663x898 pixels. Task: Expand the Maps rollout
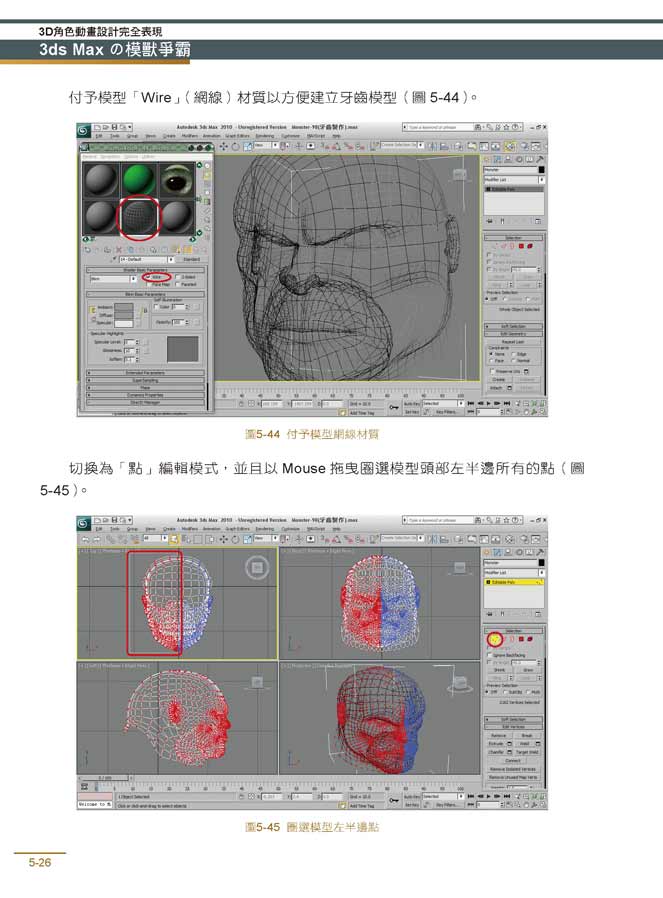pos(145,388)
